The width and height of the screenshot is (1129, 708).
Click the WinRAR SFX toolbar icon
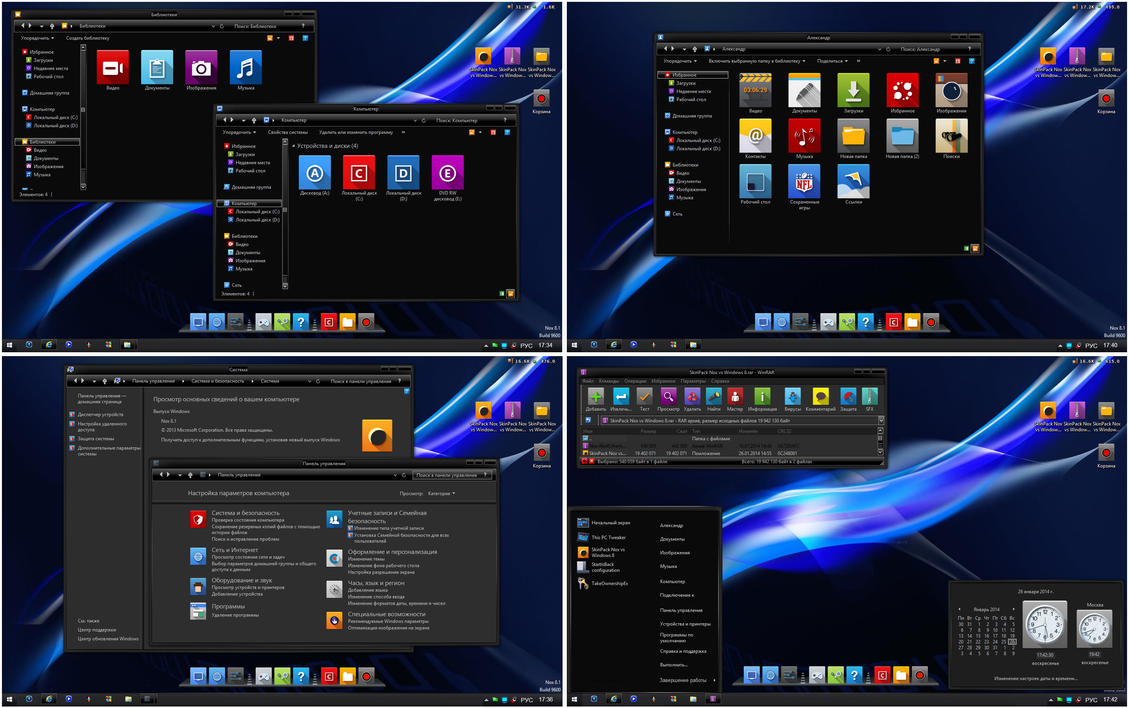(869, 398)
